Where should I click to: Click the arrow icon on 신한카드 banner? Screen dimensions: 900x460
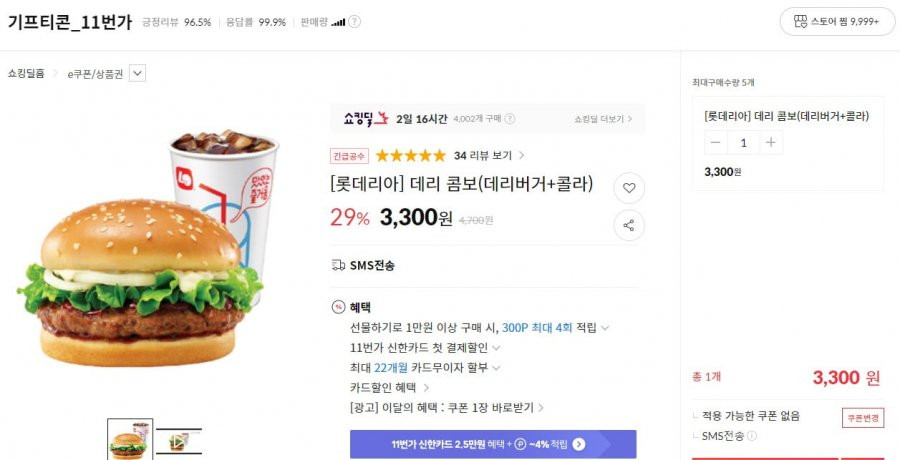[579, 444]
